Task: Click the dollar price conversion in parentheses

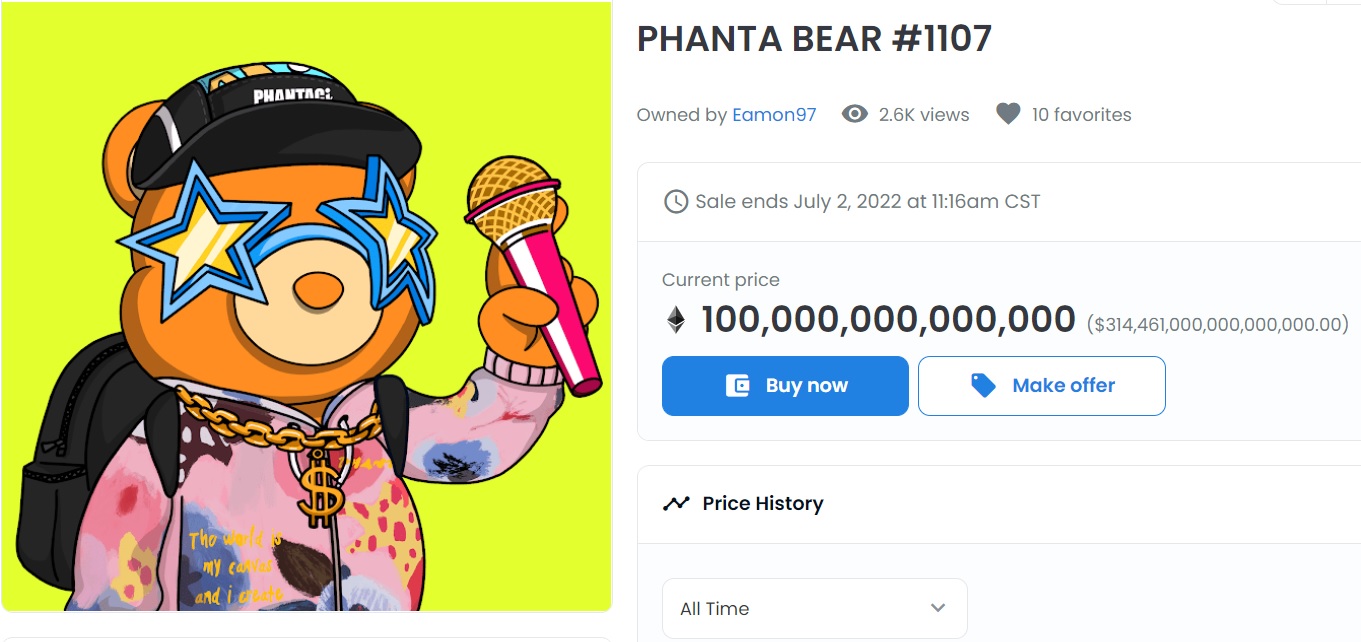Action: click(1217, 324)
